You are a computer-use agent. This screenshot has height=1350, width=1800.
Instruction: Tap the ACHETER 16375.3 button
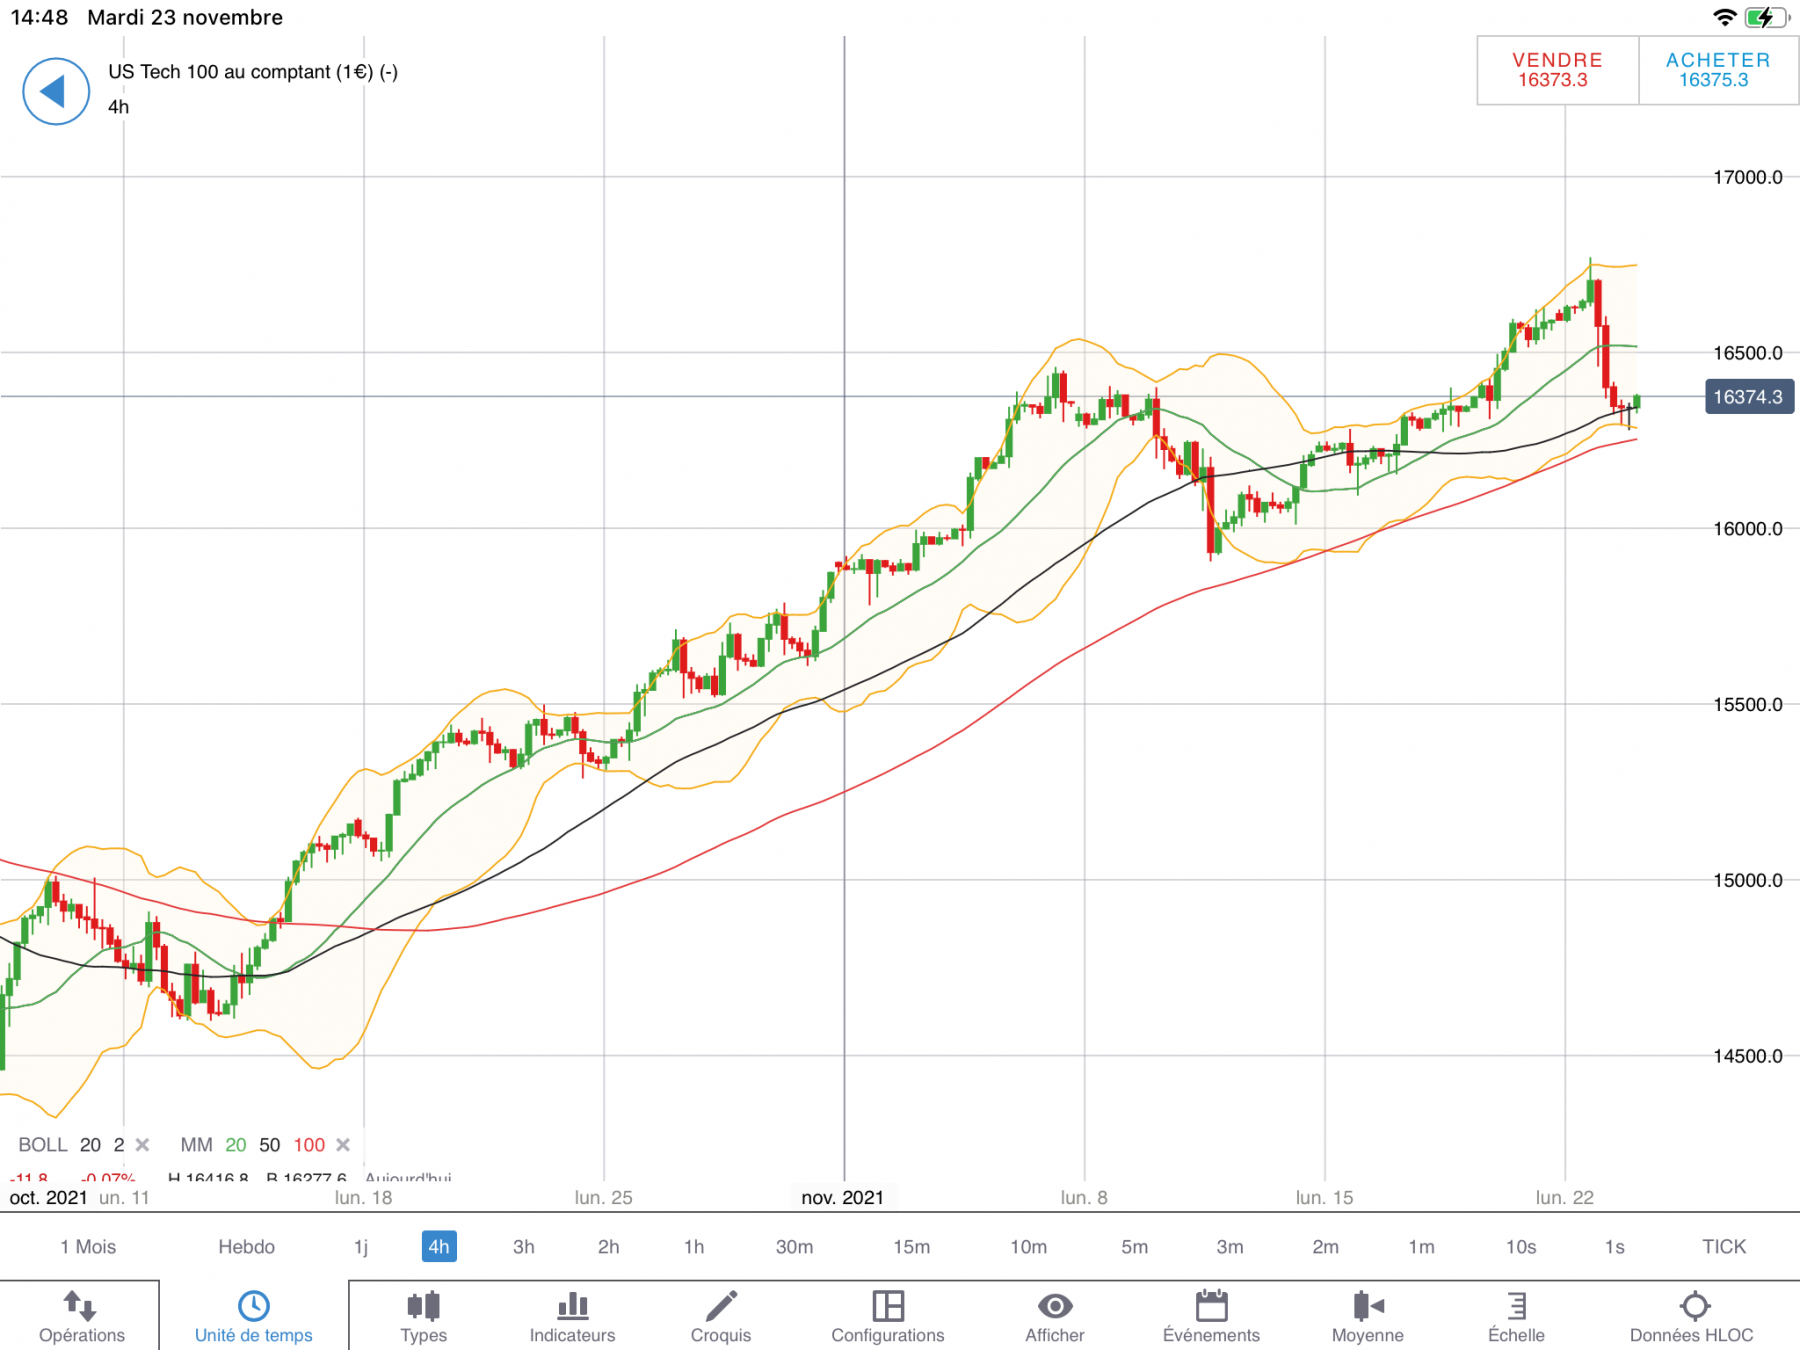[x=1718, y=70]
